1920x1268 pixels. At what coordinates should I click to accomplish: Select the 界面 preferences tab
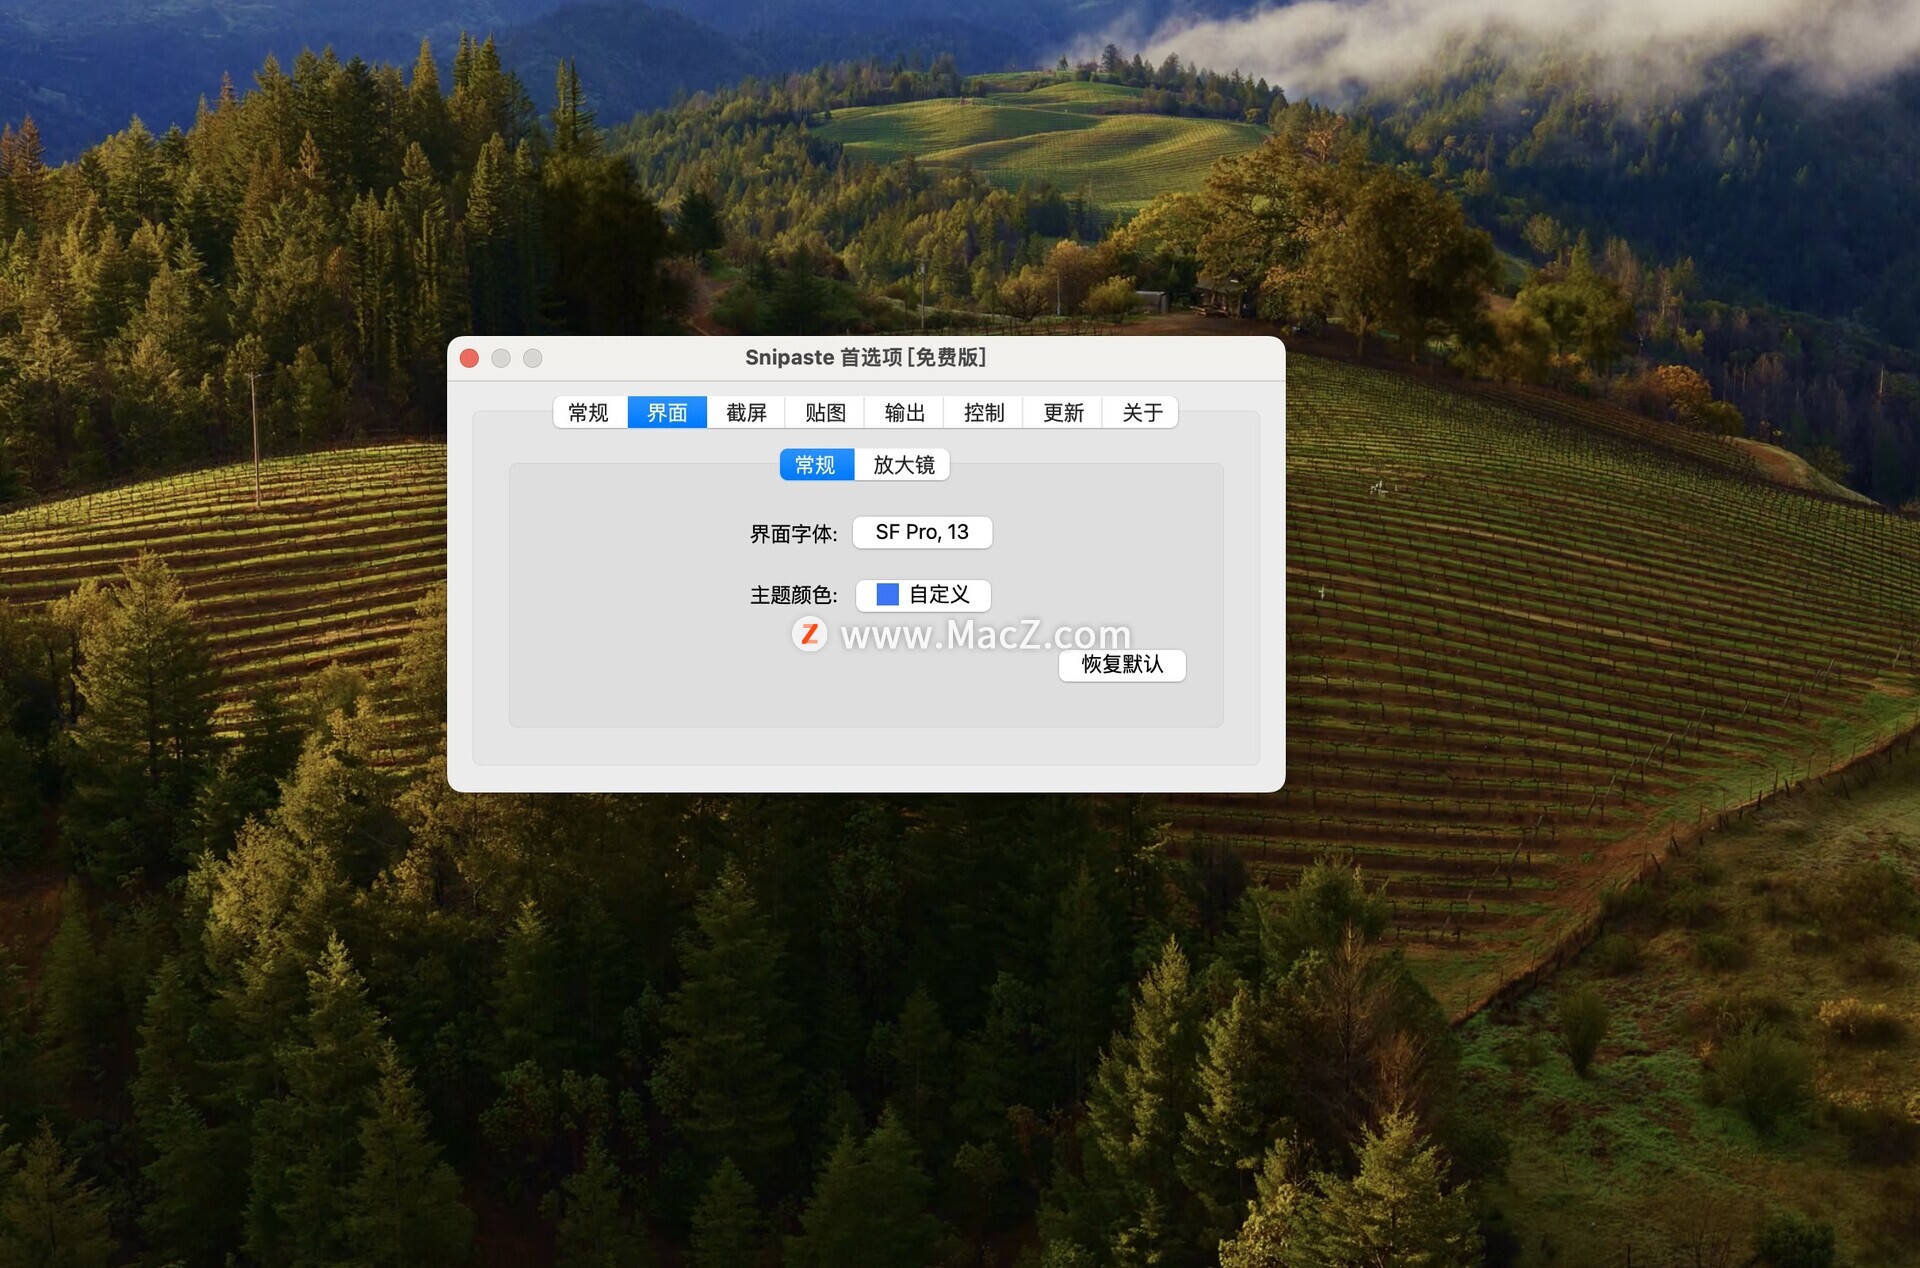pos(667,413)
